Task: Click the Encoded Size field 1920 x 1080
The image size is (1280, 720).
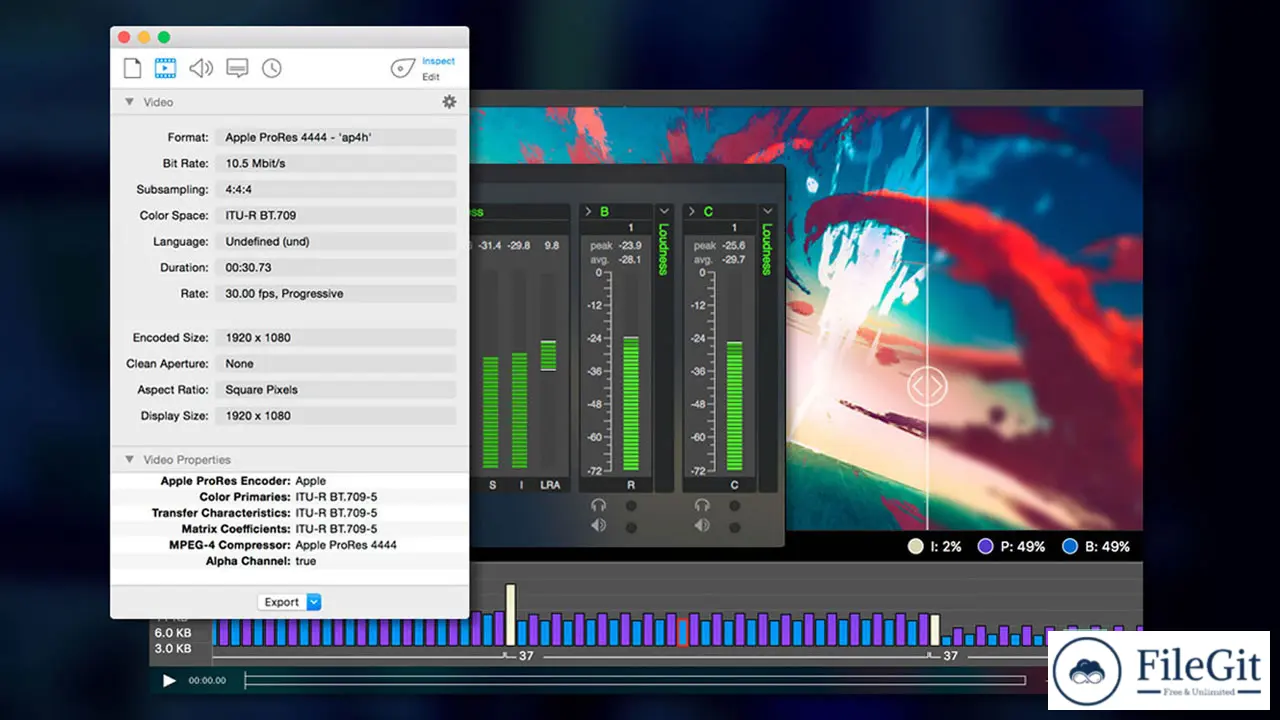Action: coord(337,337)
